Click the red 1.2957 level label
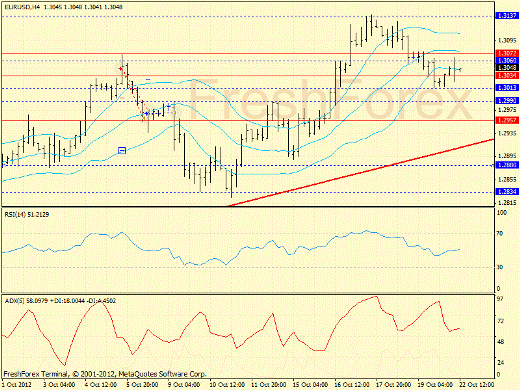This screenshot has height=390, width=520. 507,120
